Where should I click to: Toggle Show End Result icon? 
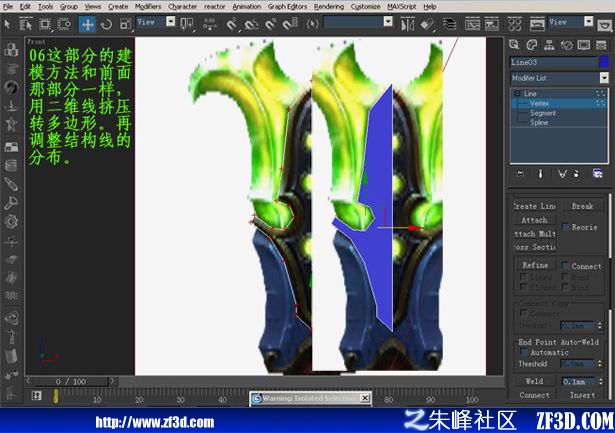pyautogui.click(x=540, y=173)
